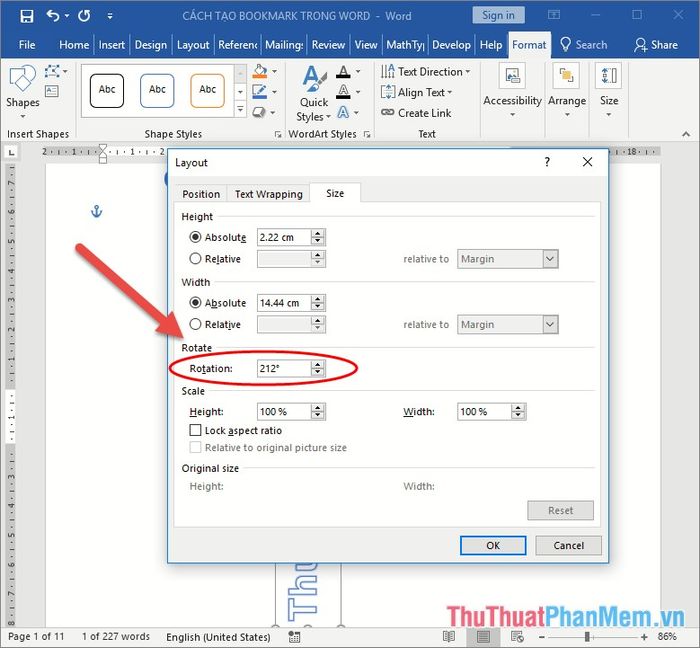Open Shape Styles dialog launcher
The height and width of the screenshot is (648, 700).
click(x=278, y=134)
